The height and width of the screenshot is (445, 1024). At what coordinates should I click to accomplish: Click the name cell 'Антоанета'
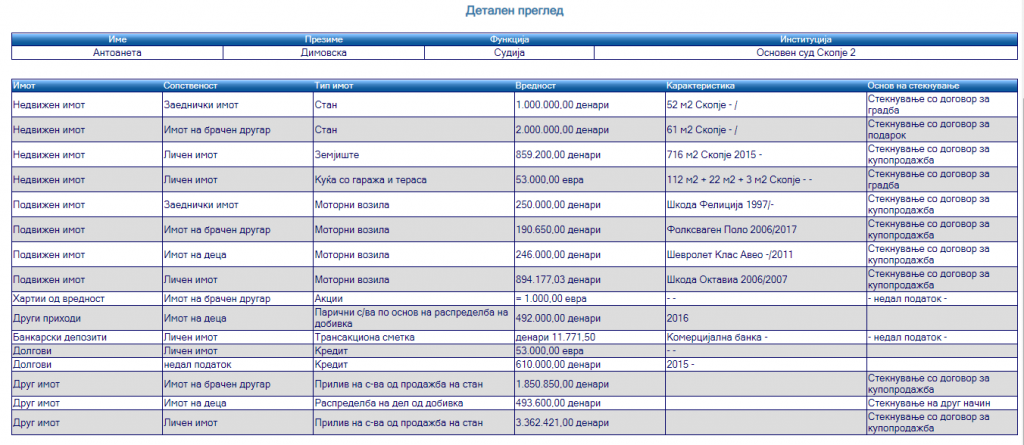click(x=117, y=52)
